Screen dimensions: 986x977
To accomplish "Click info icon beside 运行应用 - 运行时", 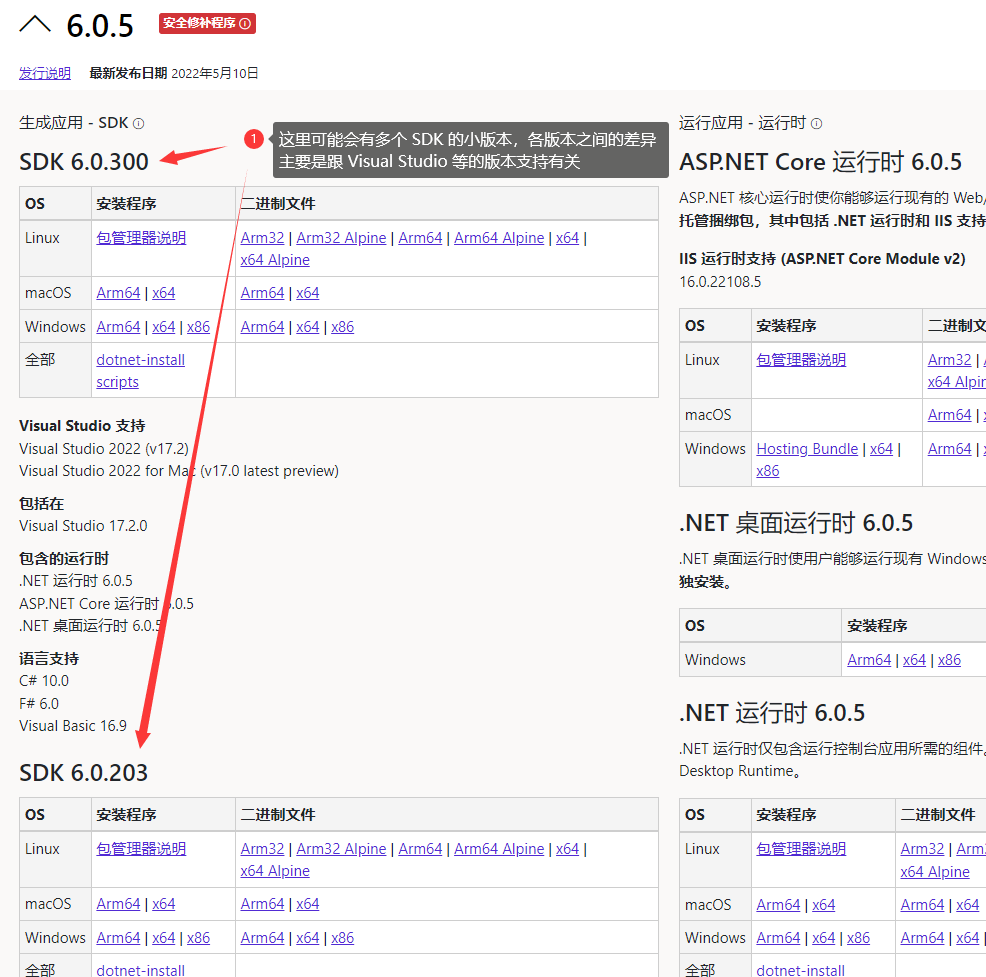I will coord(816,123).
